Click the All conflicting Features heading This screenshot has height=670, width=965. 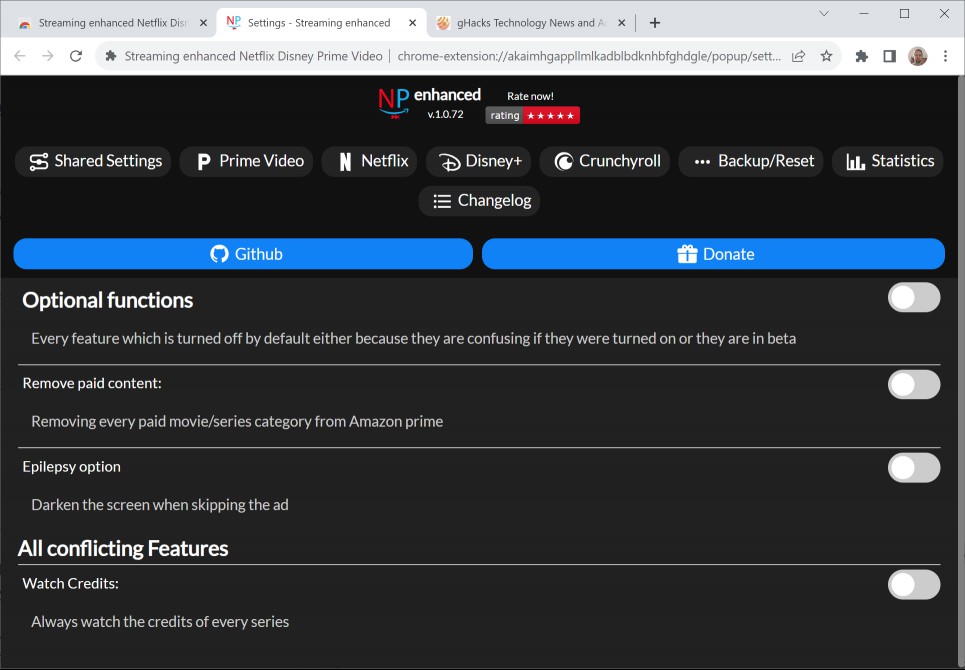tap(123, 548)
